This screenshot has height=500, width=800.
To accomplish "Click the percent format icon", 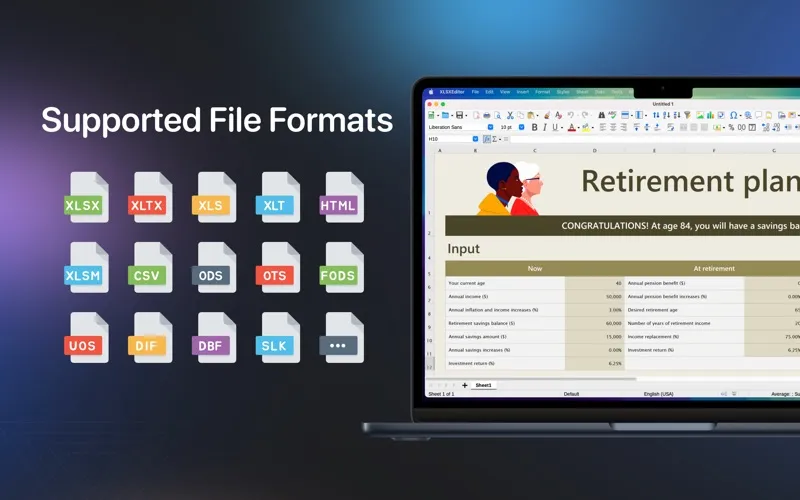I will coord(731,127).
